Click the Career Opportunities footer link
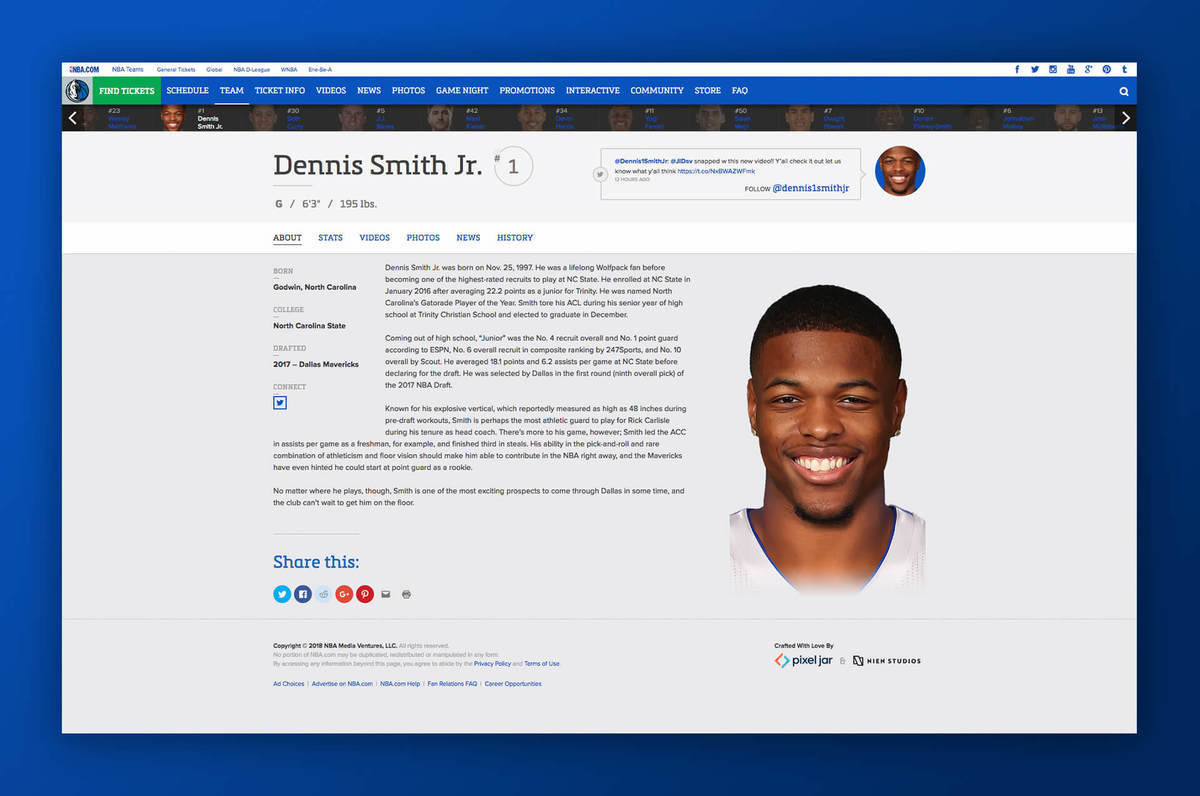The width and height of the screenshot is (1200, 796). point(513,684)
